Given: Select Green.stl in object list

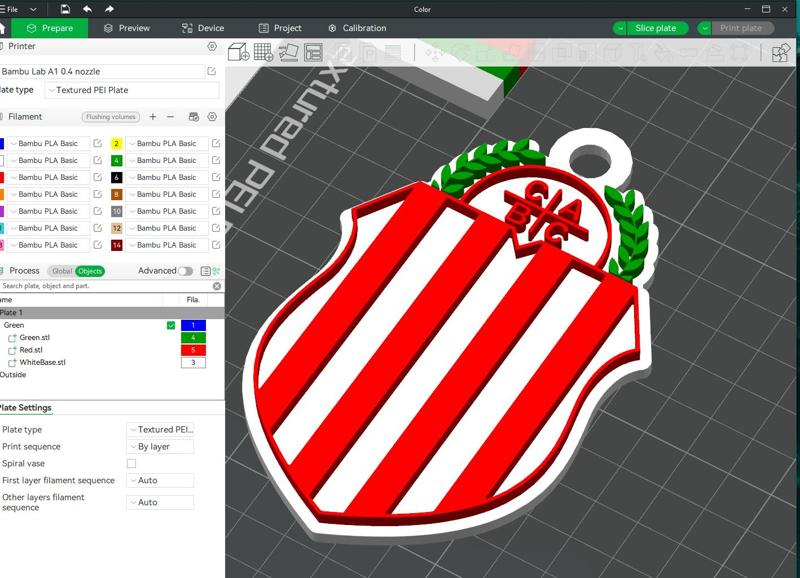Looking at the screenshot, I should pyautogui.click(x=34, y=337).
